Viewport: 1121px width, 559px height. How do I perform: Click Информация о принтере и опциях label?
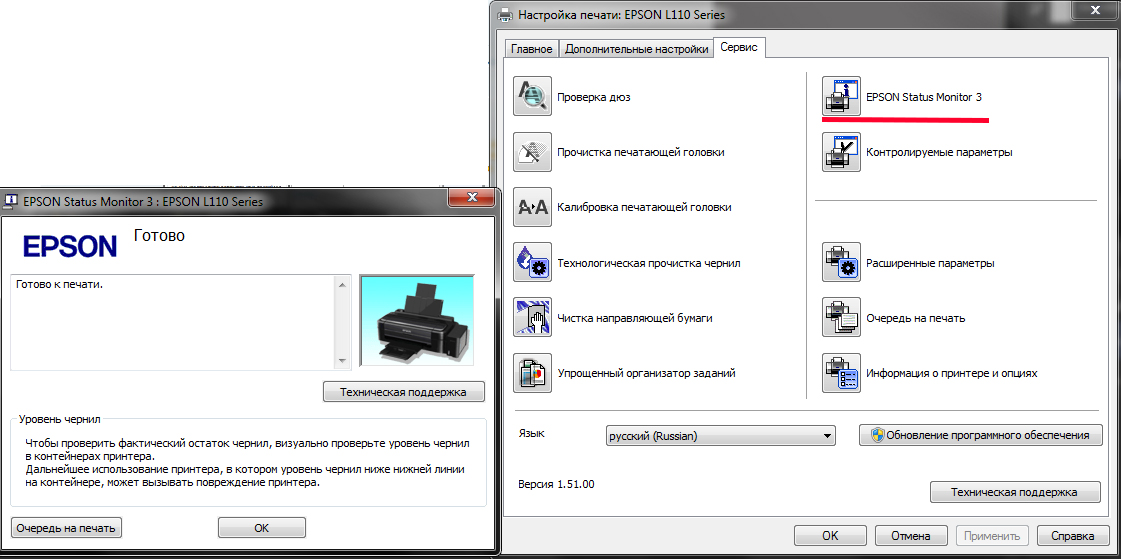952,373
